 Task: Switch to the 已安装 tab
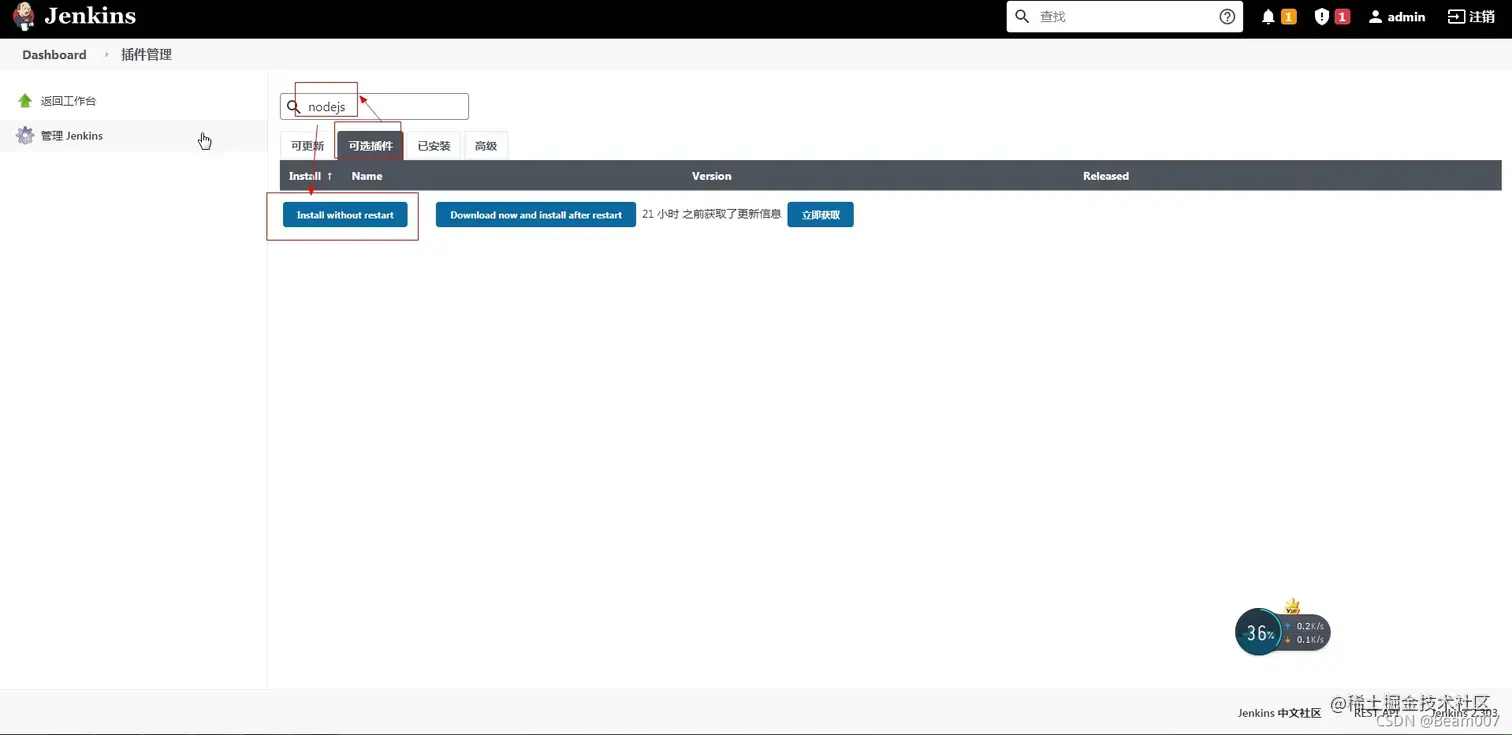pos(434,146)
